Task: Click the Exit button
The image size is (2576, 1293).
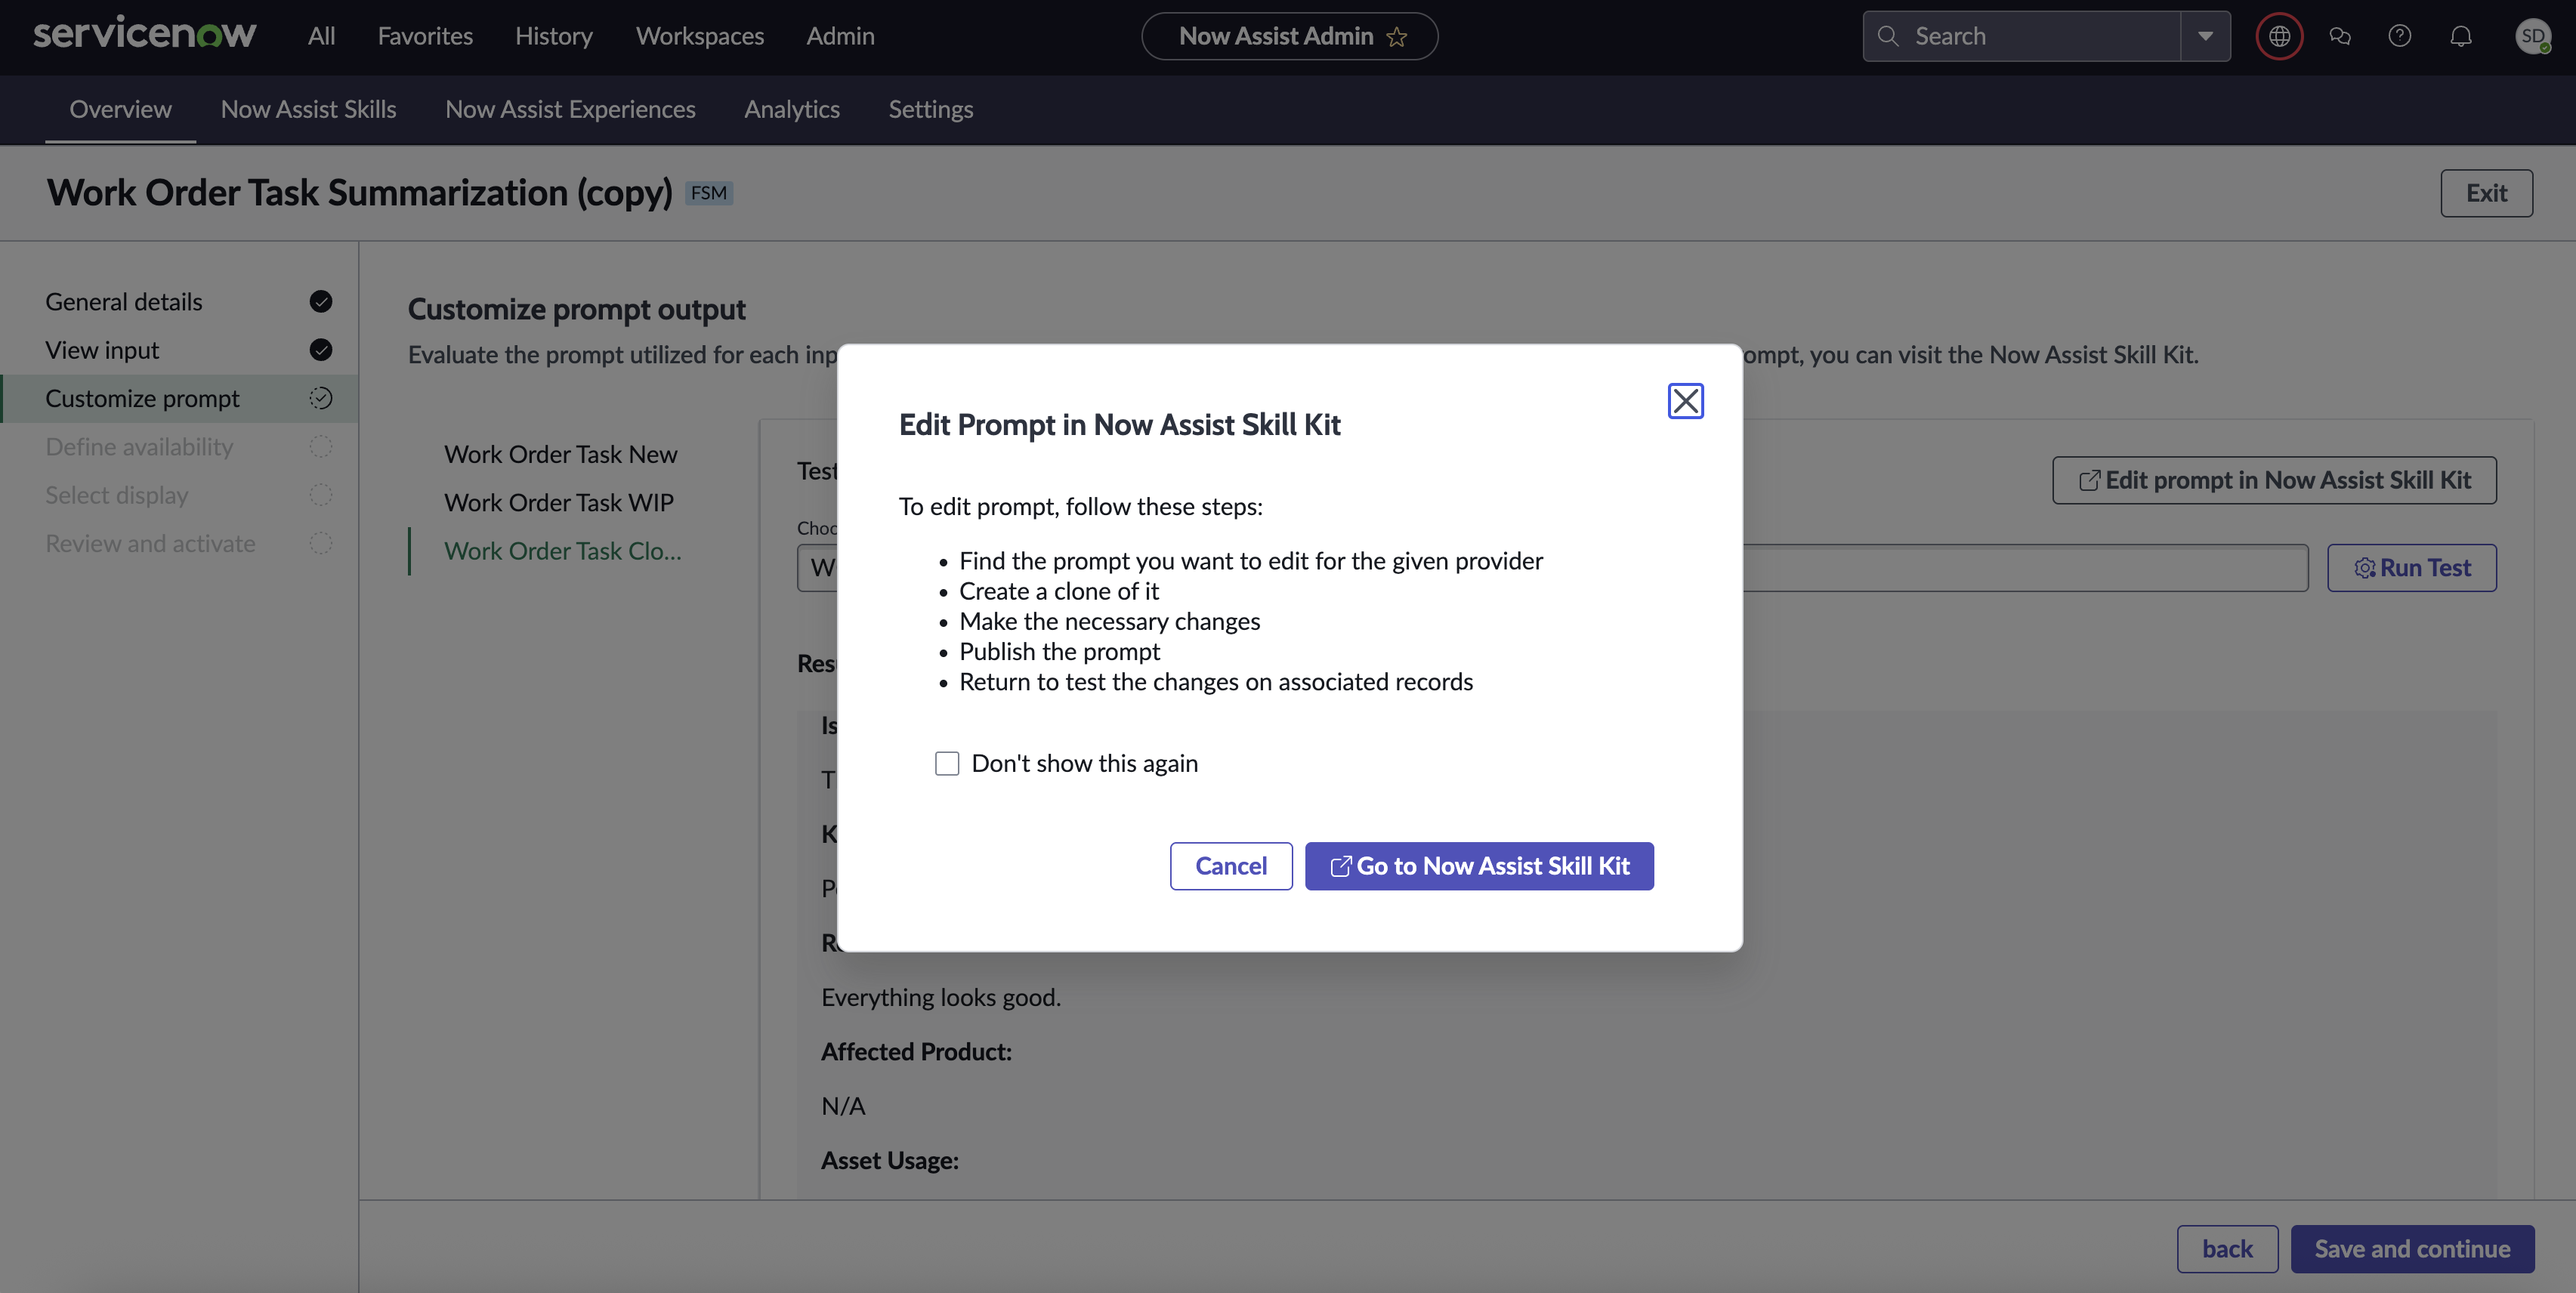Action: [x=2486, y=193]
